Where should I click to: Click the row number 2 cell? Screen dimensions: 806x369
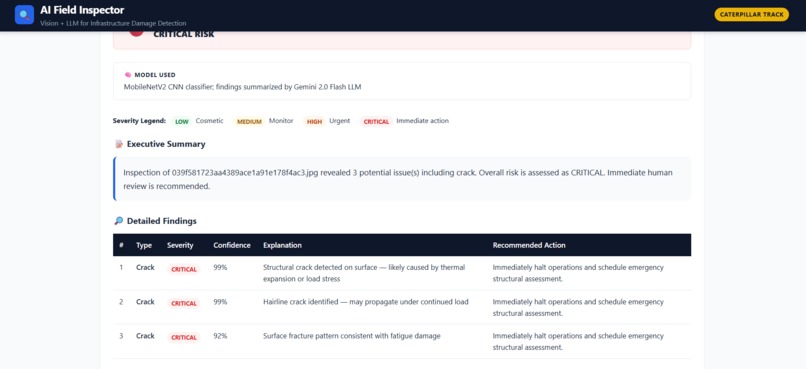[x=121, y=302]
